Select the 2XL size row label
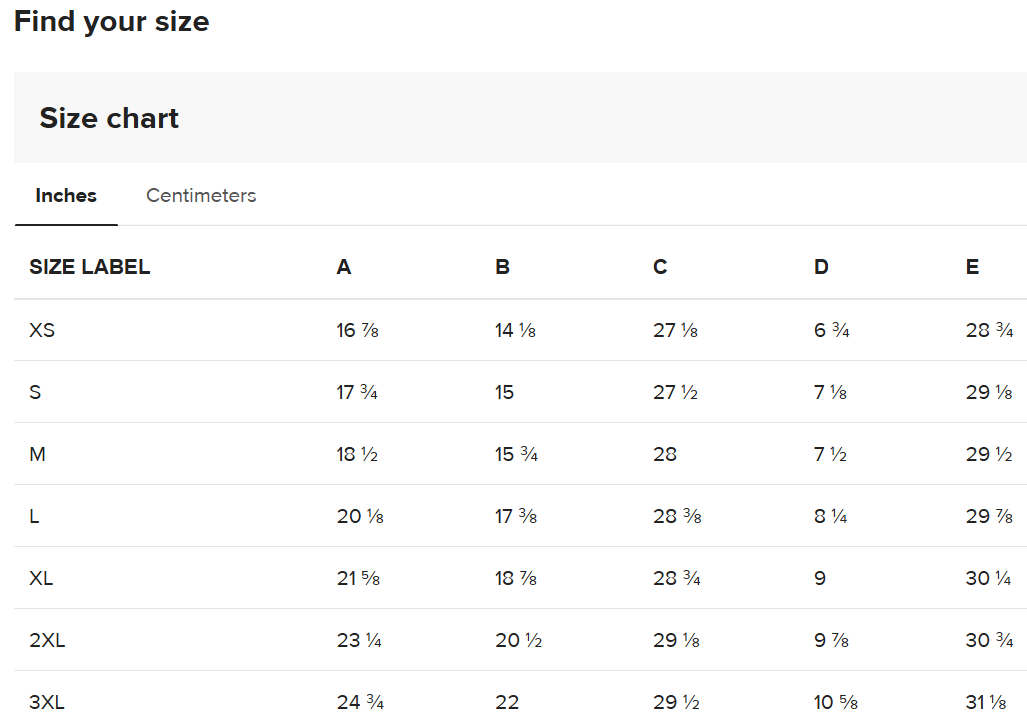1027x726 pixels. (47, 640)
